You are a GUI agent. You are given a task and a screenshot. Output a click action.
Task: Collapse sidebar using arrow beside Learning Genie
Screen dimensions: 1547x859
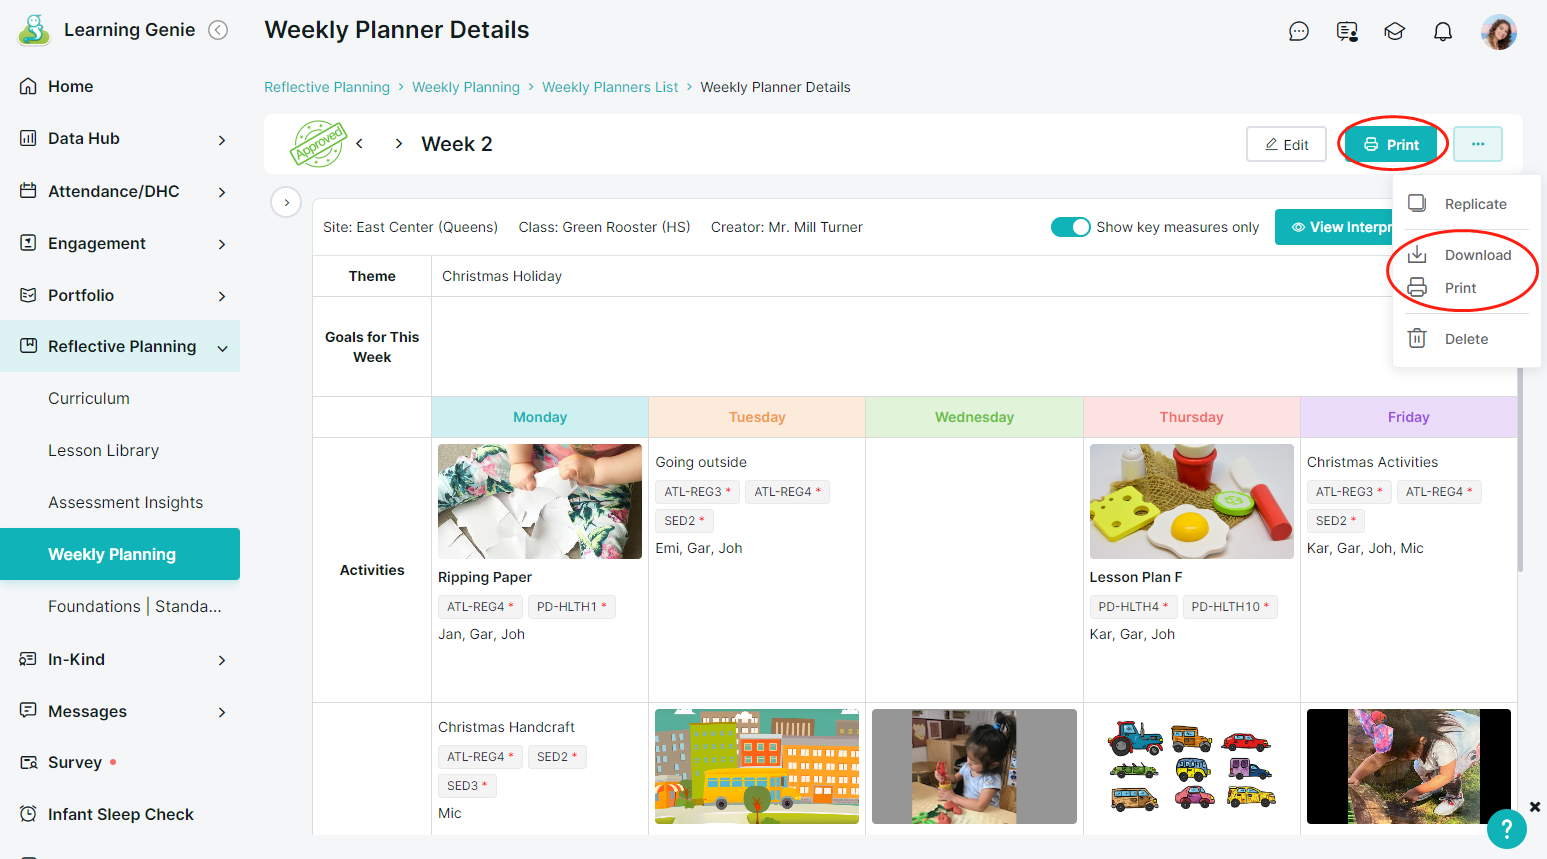click(218, 30)
